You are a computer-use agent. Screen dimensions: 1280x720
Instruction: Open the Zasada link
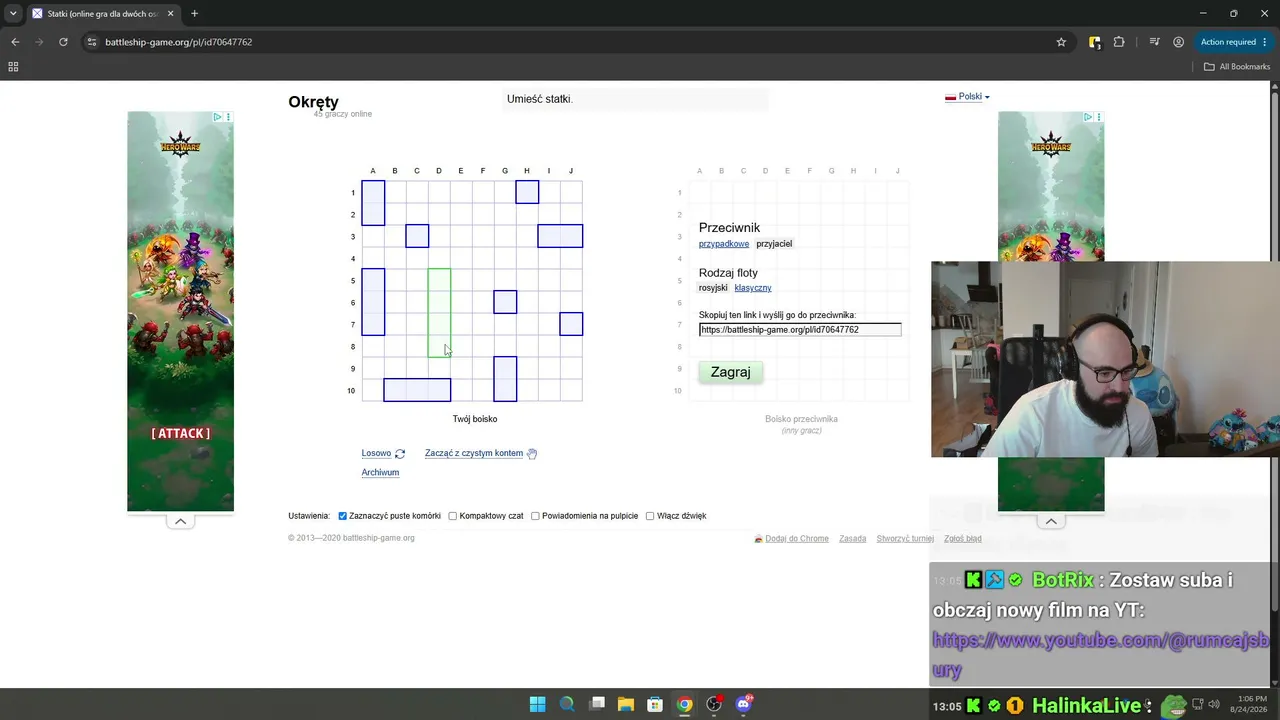(x=853, y=539)
